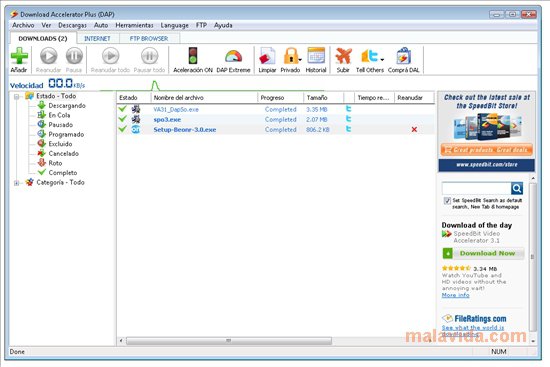
Task: Click the Tiempo re... column header
Action: (374, 98)
